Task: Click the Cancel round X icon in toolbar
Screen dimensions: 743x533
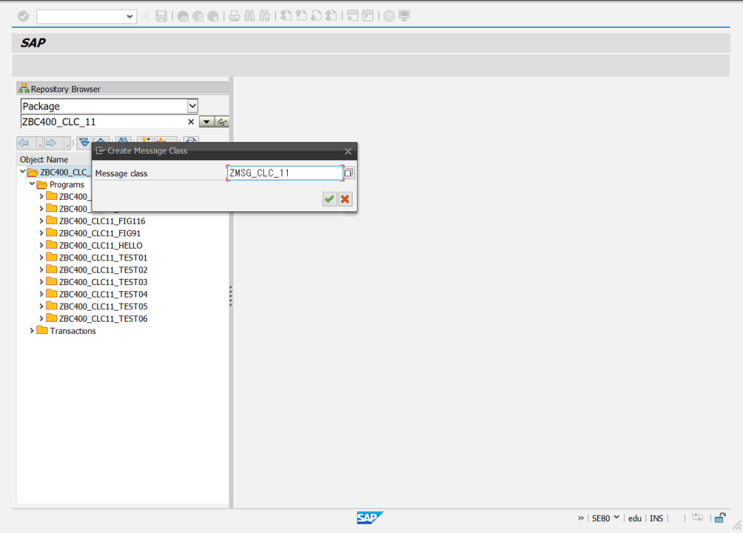Action: pos(213,16)
